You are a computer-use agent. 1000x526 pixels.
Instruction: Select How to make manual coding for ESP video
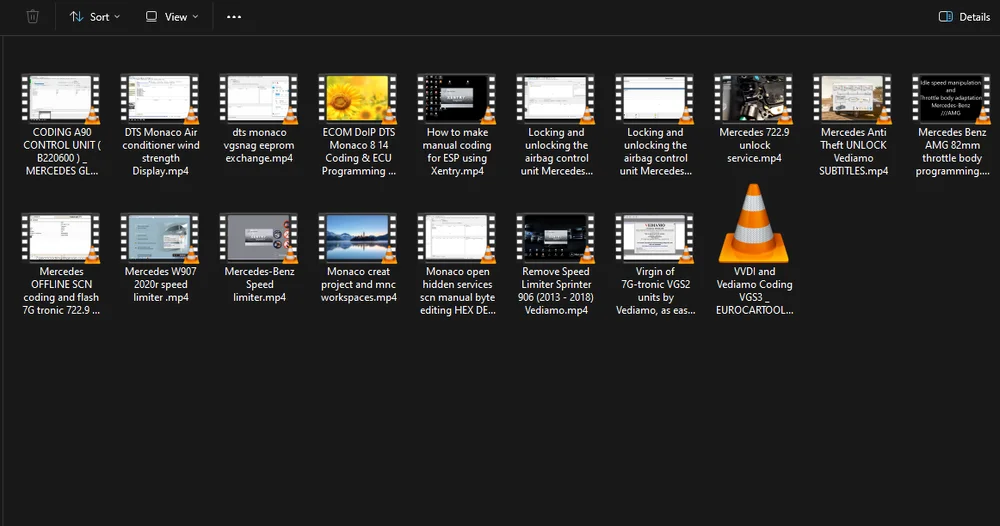point(457,99)
